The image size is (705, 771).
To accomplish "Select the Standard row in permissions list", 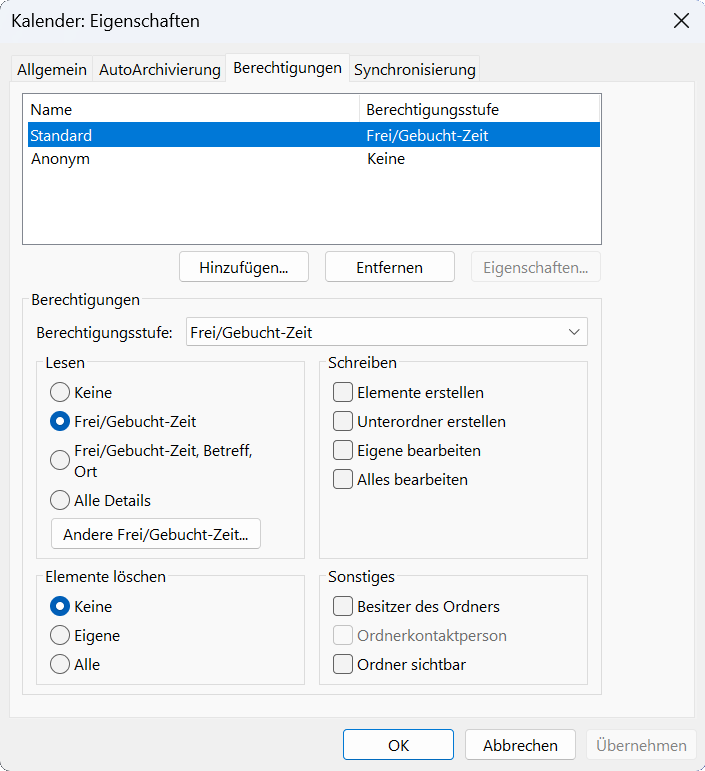I will [x=61, y=135].
